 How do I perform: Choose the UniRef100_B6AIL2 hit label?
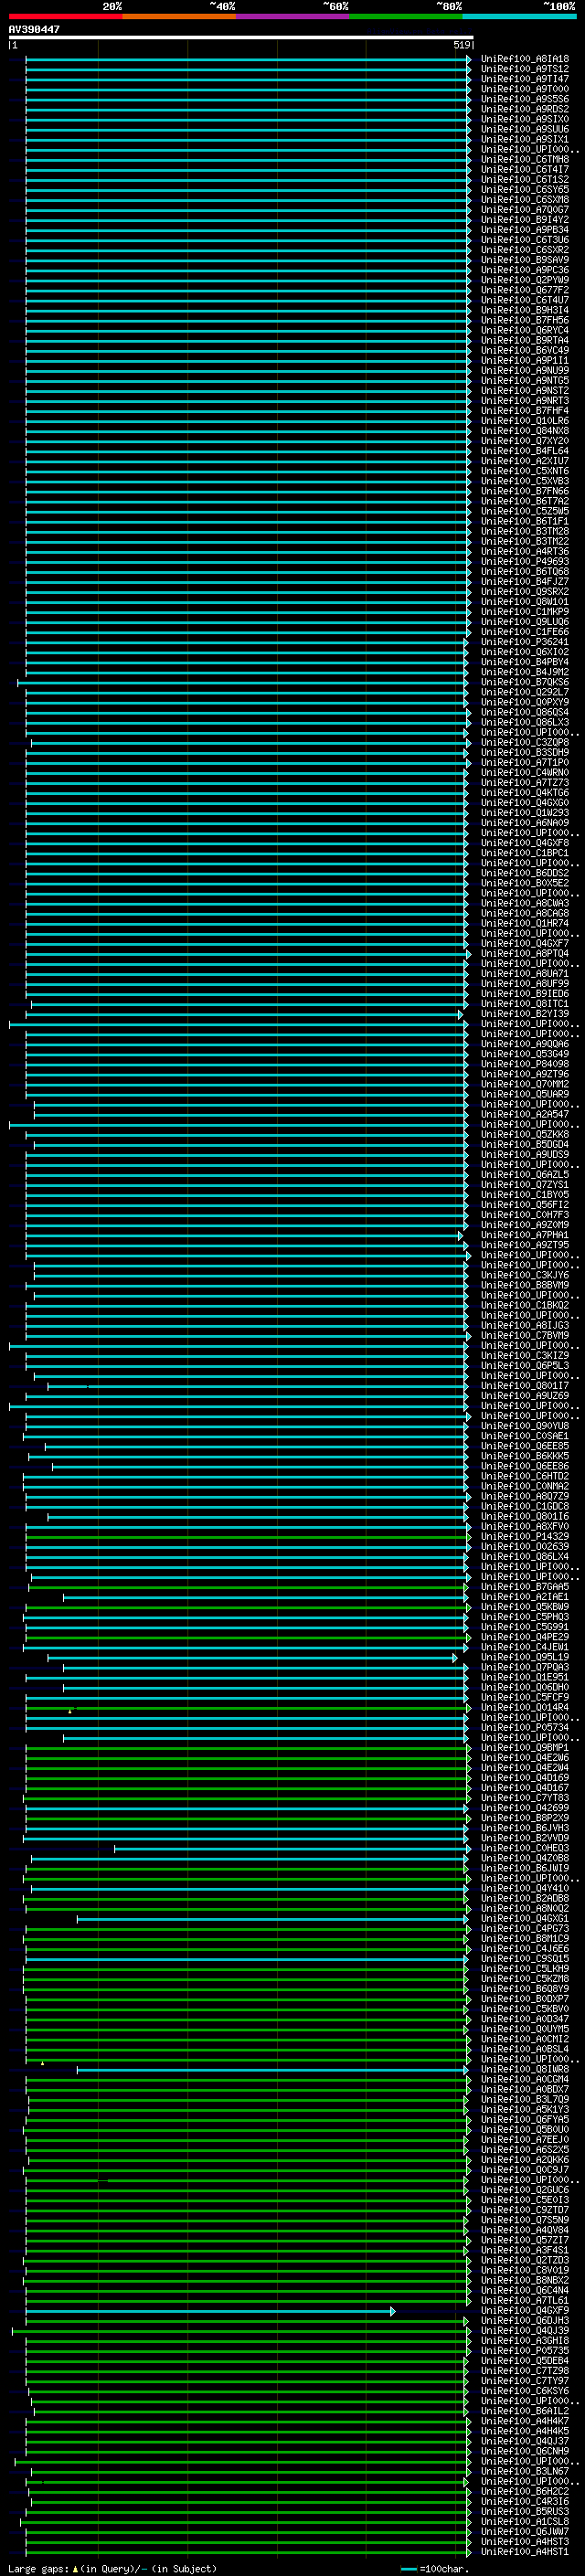pos(525,2411)
